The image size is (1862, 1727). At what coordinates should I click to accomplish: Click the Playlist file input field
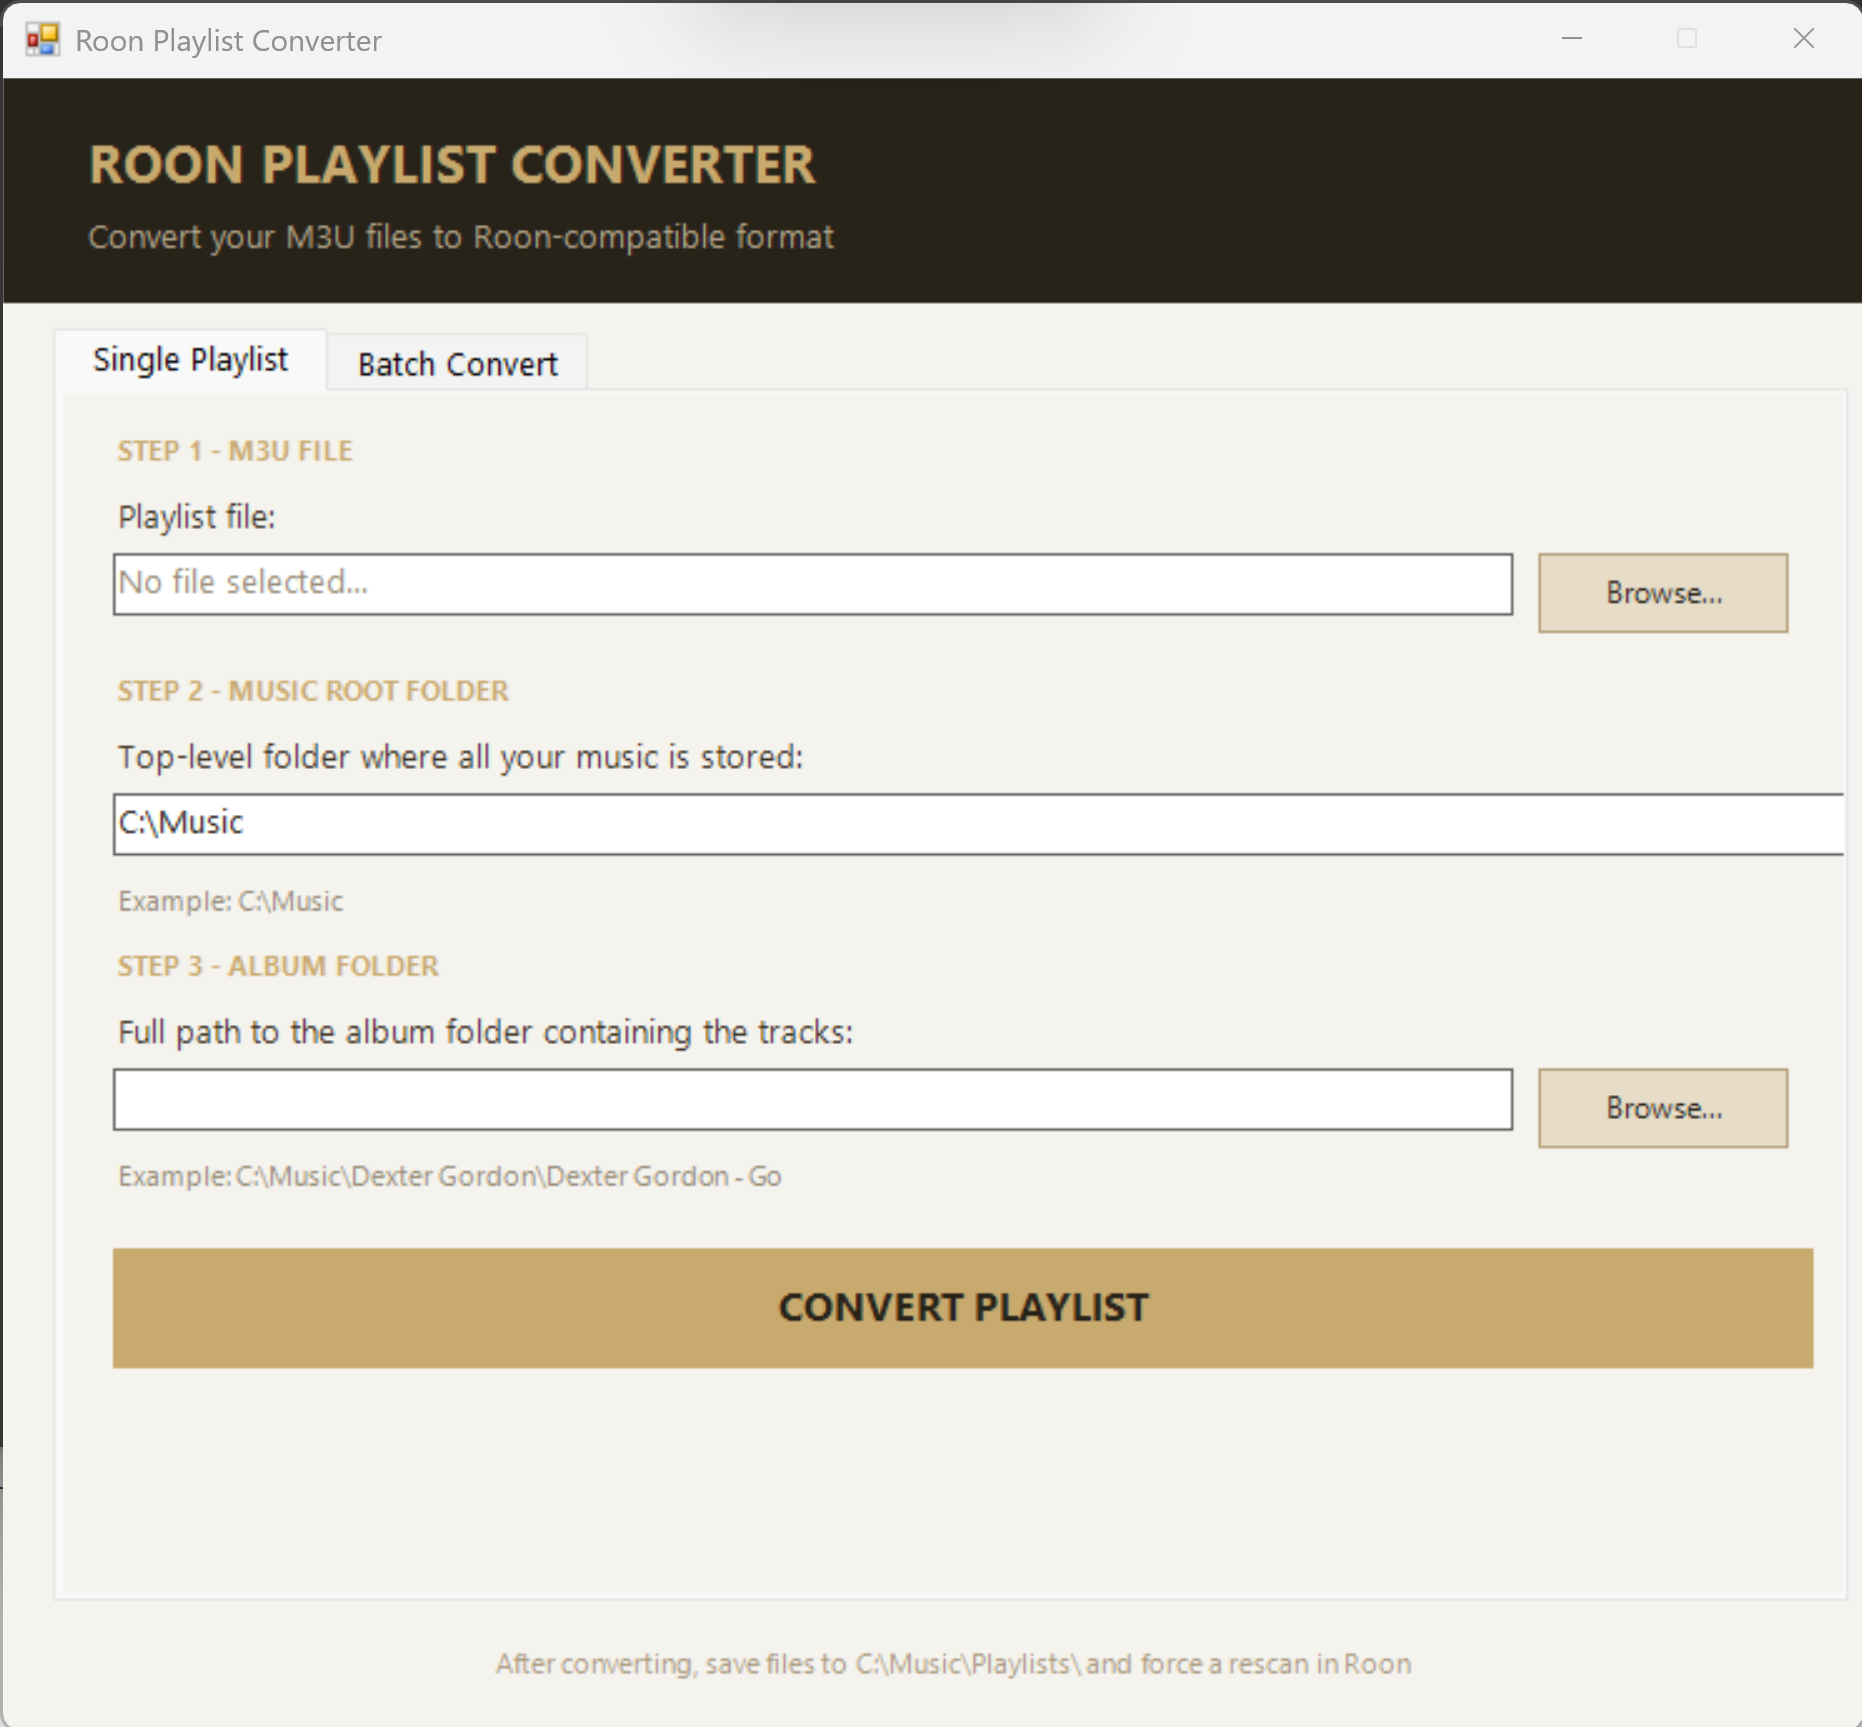point(812,584)
